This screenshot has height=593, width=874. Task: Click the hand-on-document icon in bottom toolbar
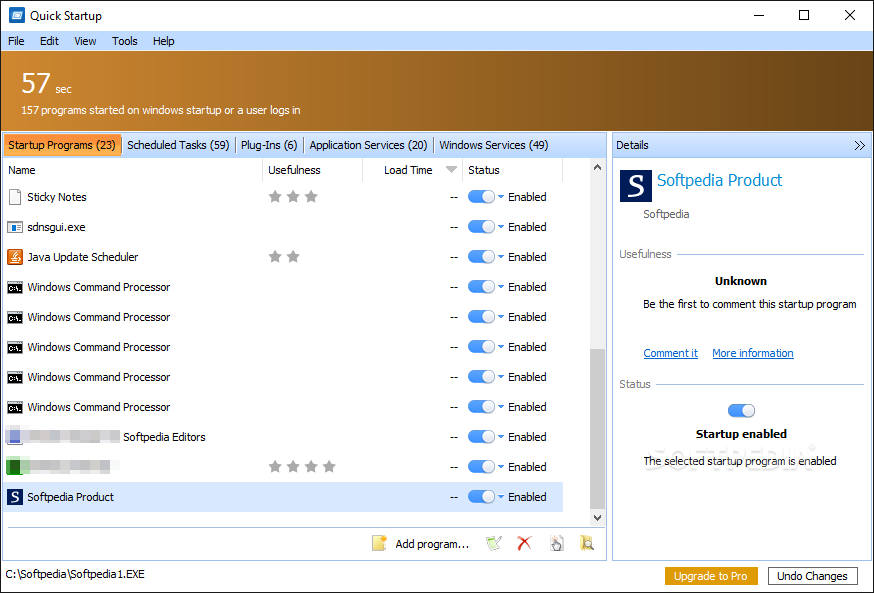click(x=556, y=543)
